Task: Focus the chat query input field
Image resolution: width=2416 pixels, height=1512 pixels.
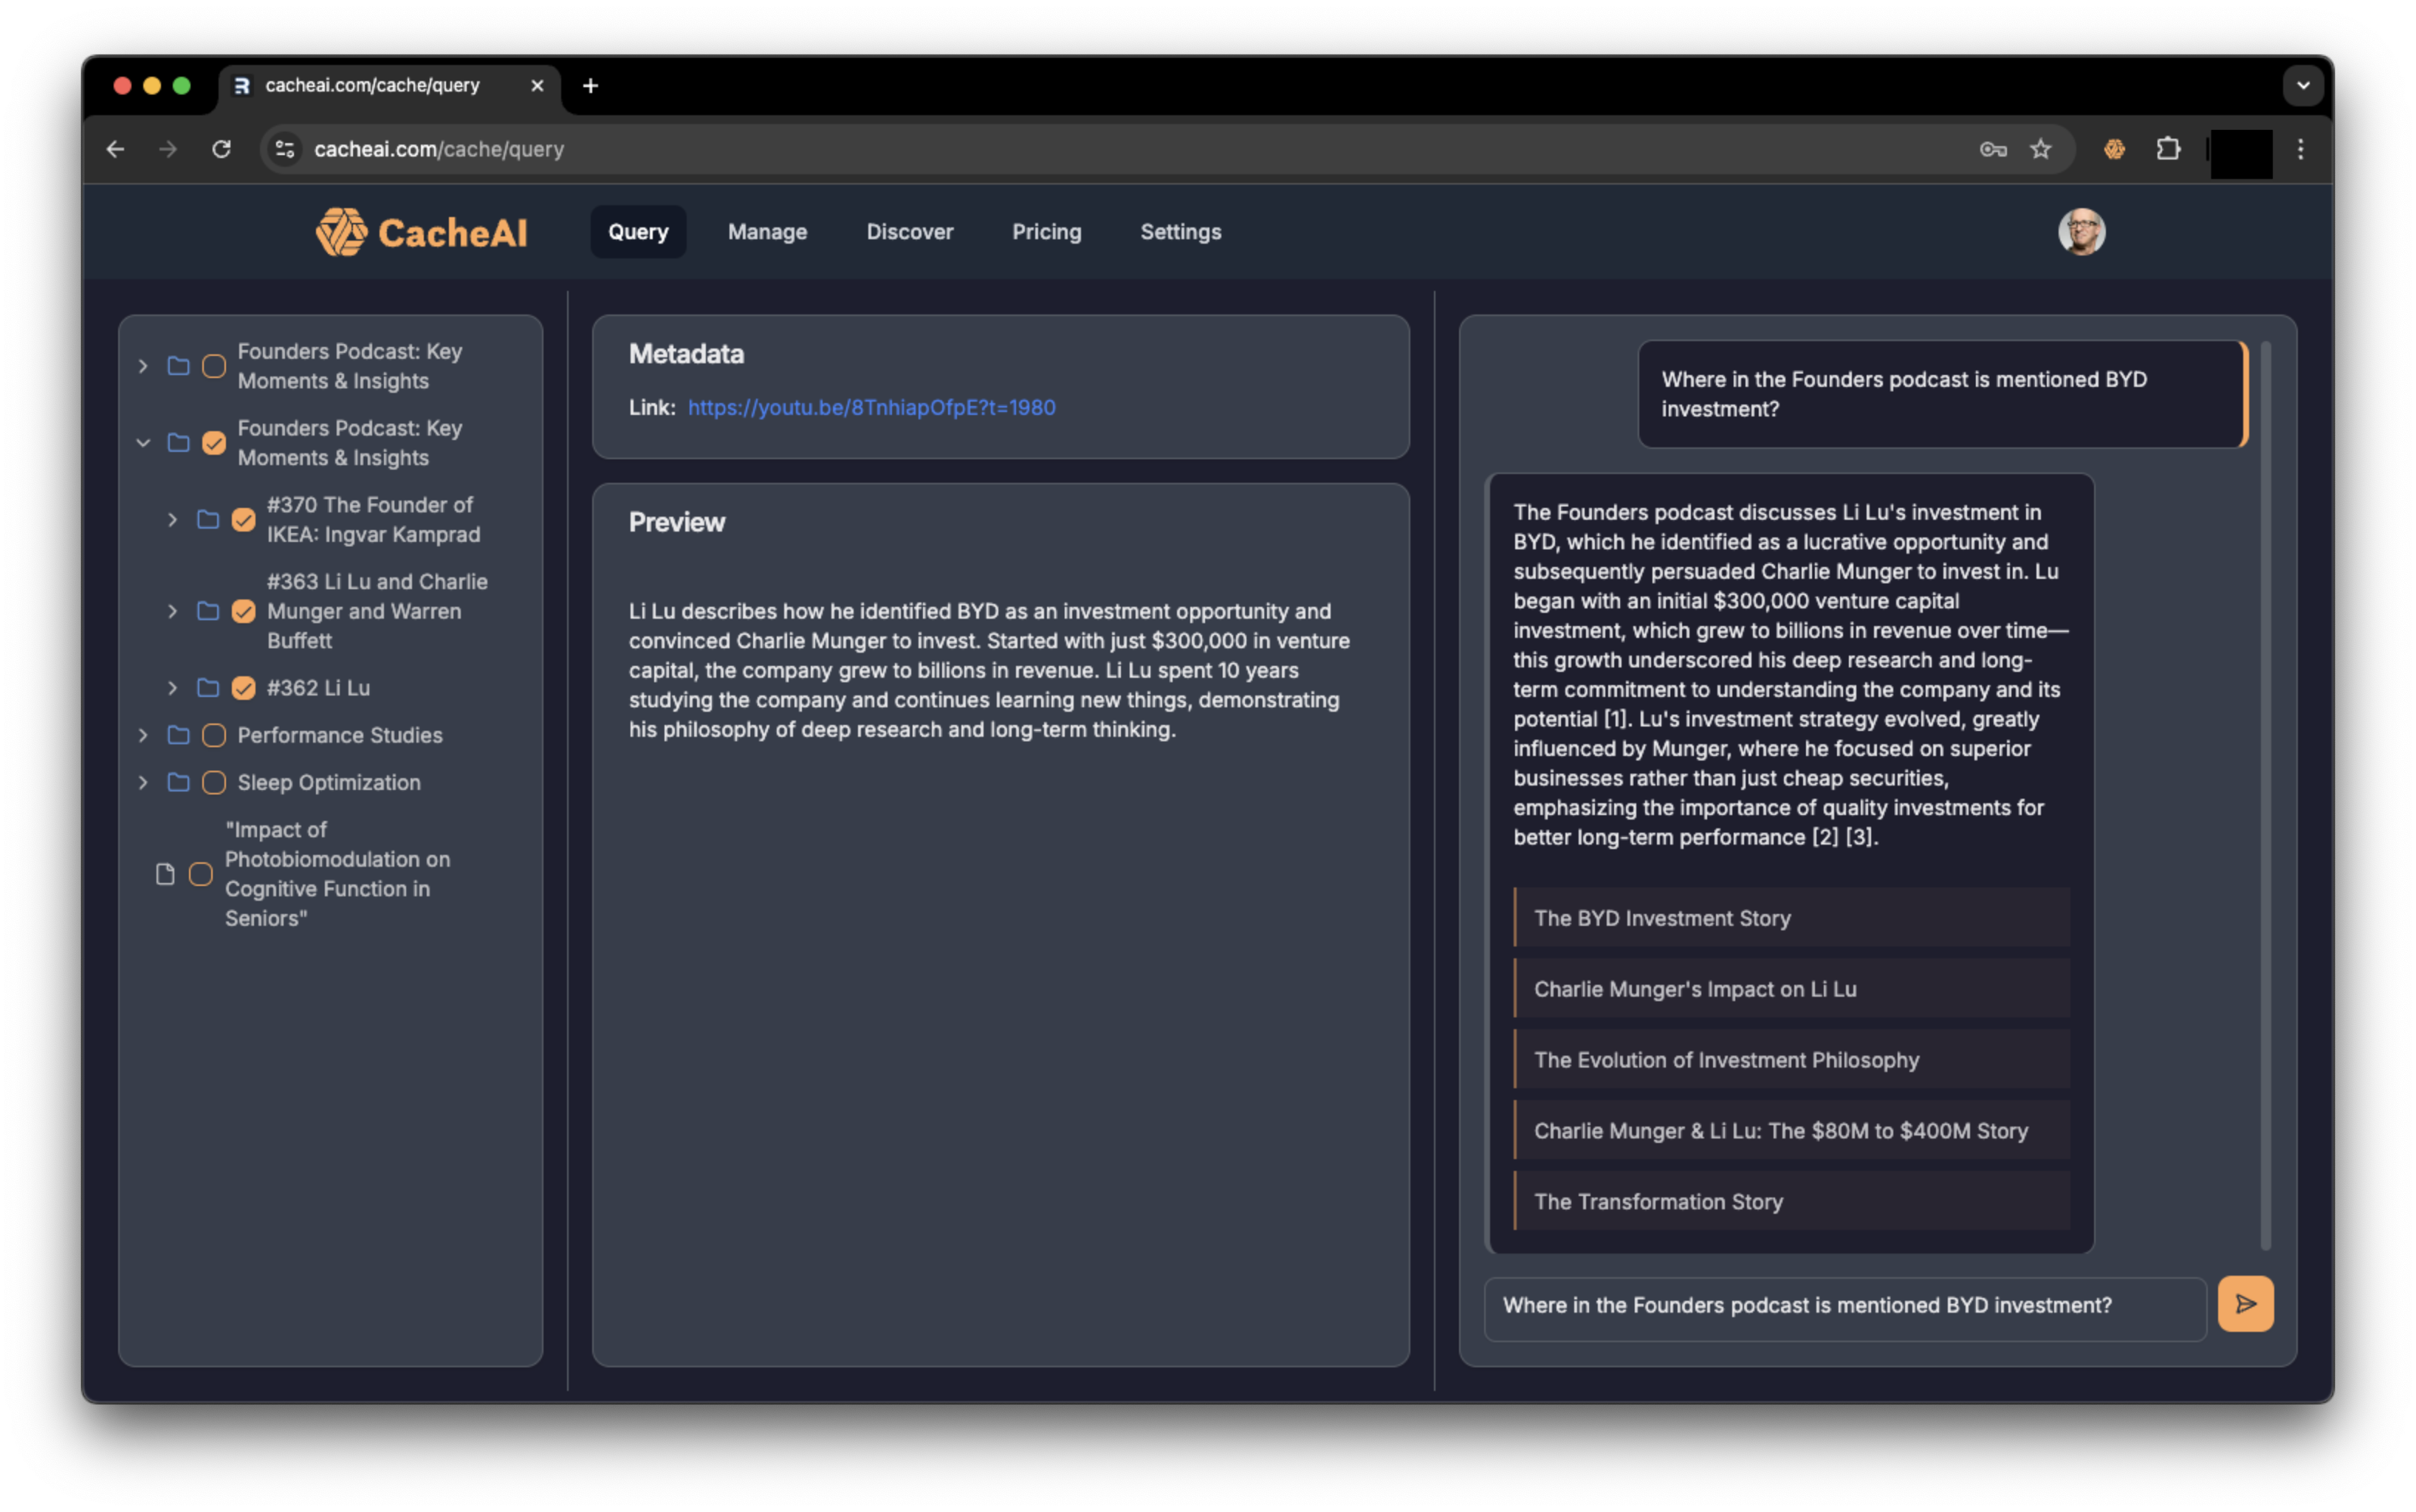Action: pyautogui.click(x=1844, y=1305)
